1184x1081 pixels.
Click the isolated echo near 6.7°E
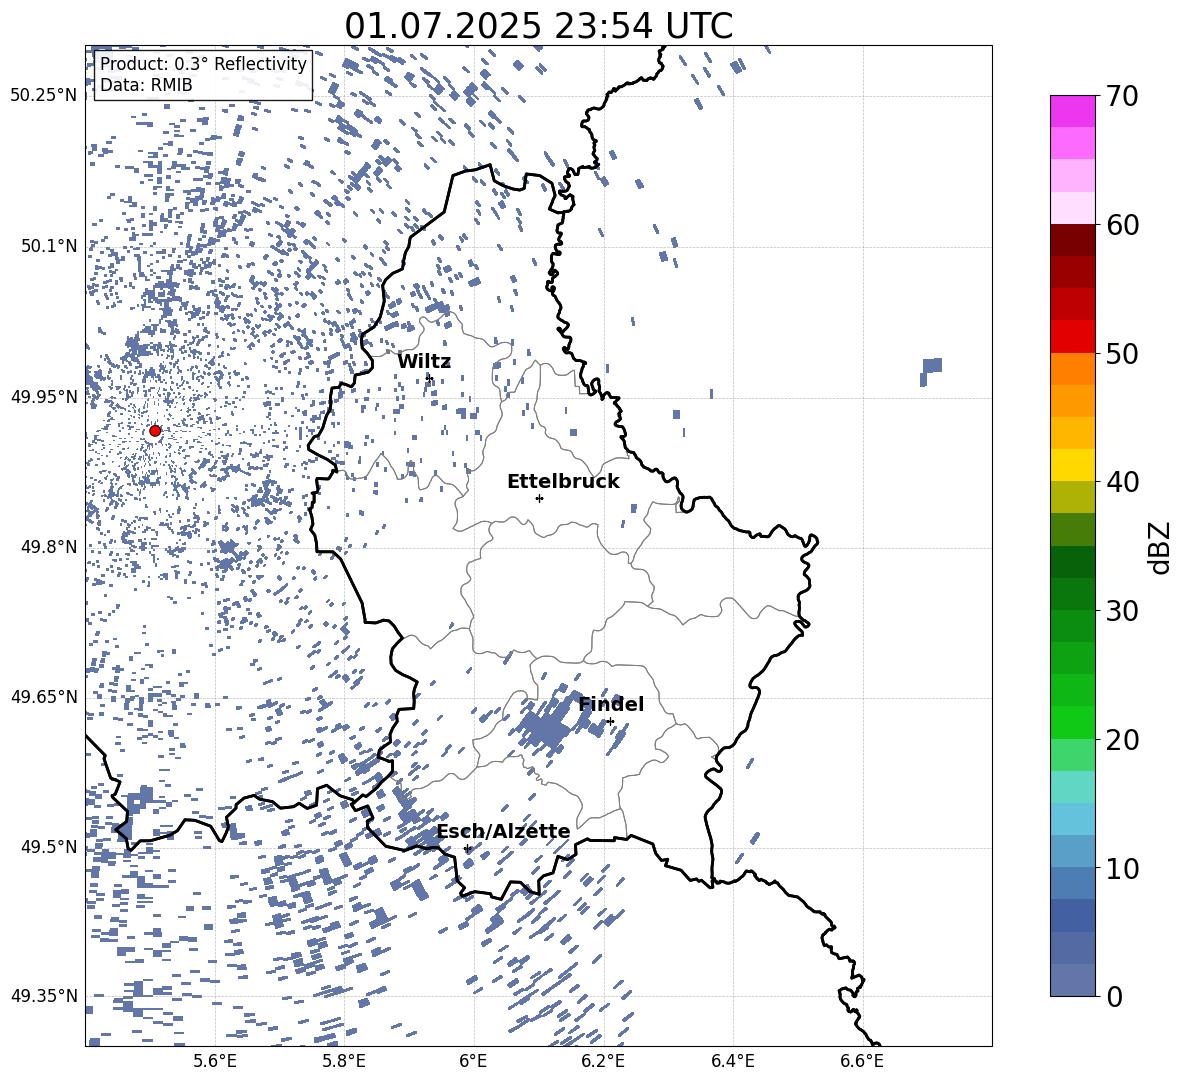point(931,371)
